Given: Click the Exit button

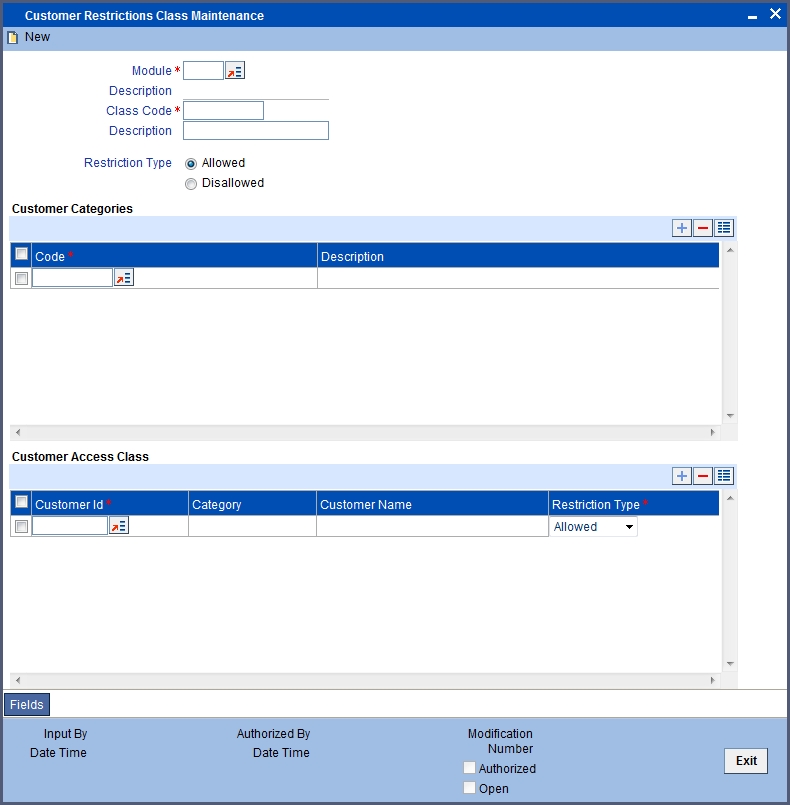Looking at the screenshot, I should (746, 760).
